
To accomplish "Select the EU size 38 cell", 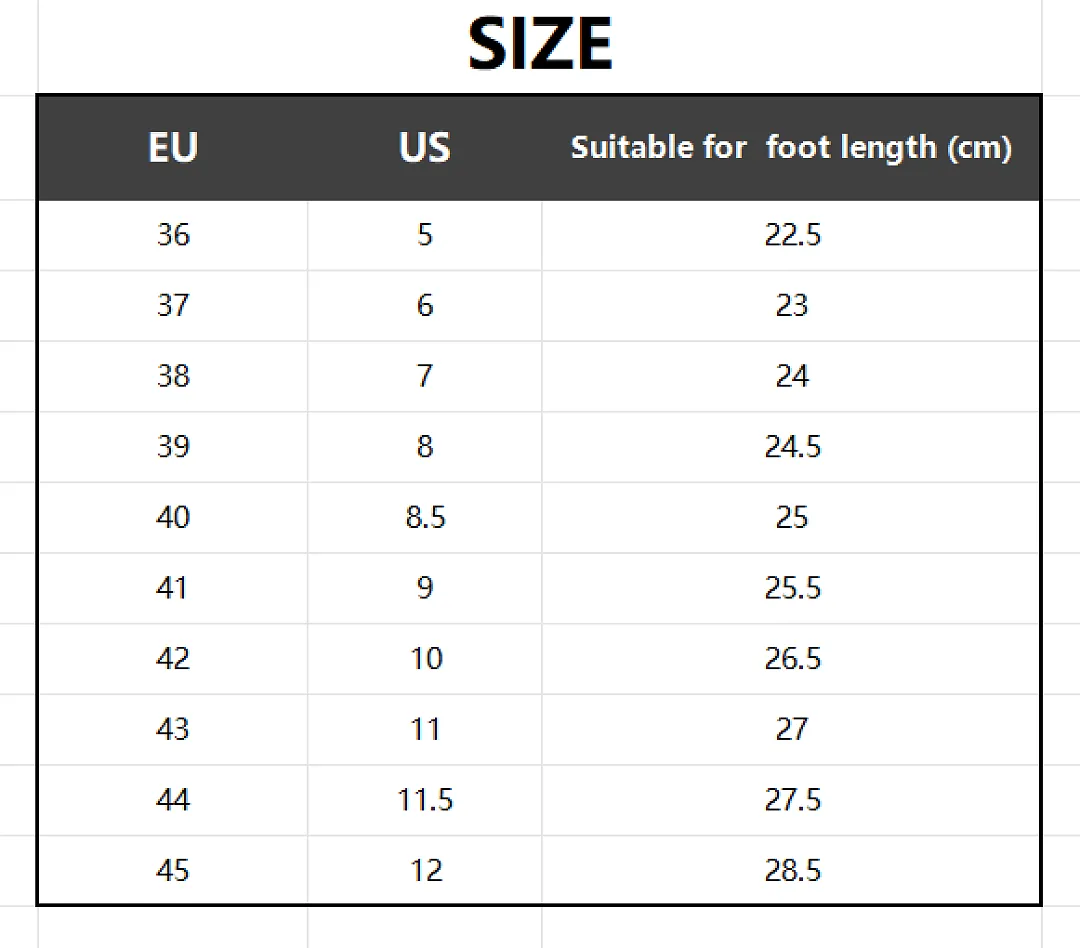I will pos(173,376).
